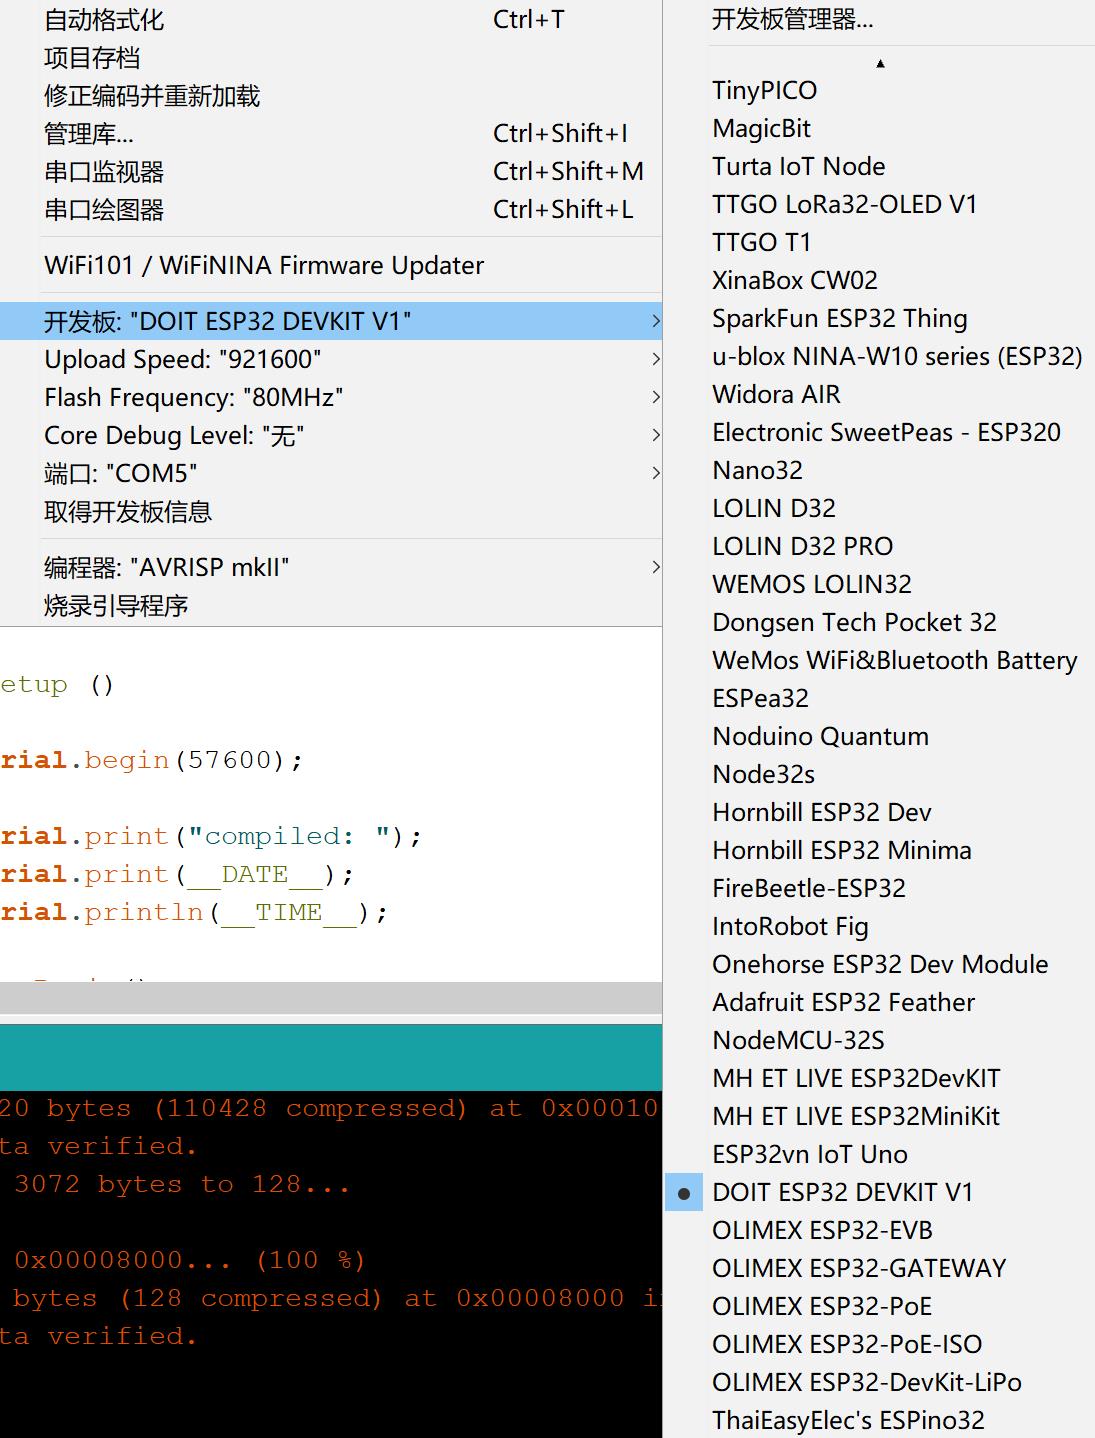Select the Adafruit ESP32 Feather board
1095x1438 pixels.
tap(843, 1002)
